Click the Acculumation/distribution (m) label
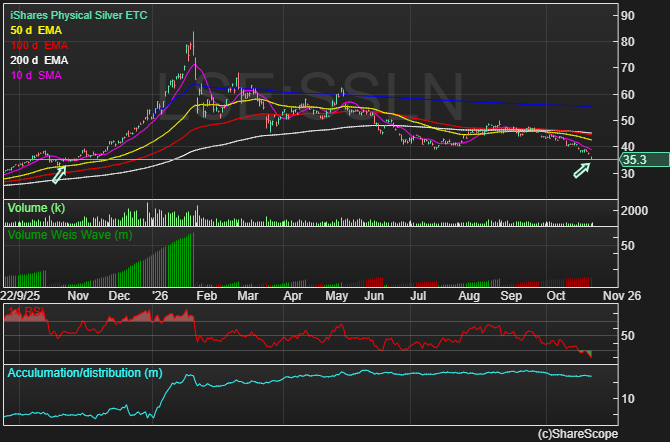The width and height of the screenshot is (670, 442). point(85,373)
